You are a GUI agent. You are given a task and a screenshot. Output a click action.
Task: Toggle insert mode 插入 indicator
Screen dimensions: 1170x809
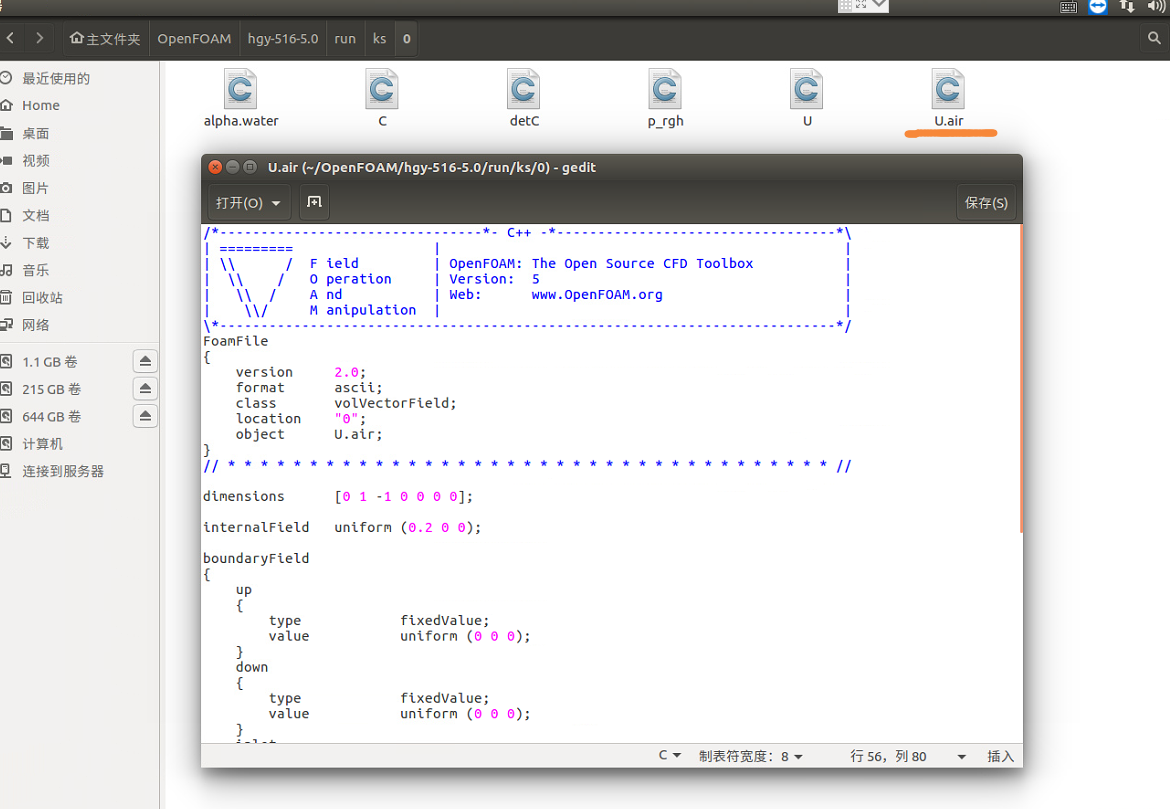coord(1000,756)
